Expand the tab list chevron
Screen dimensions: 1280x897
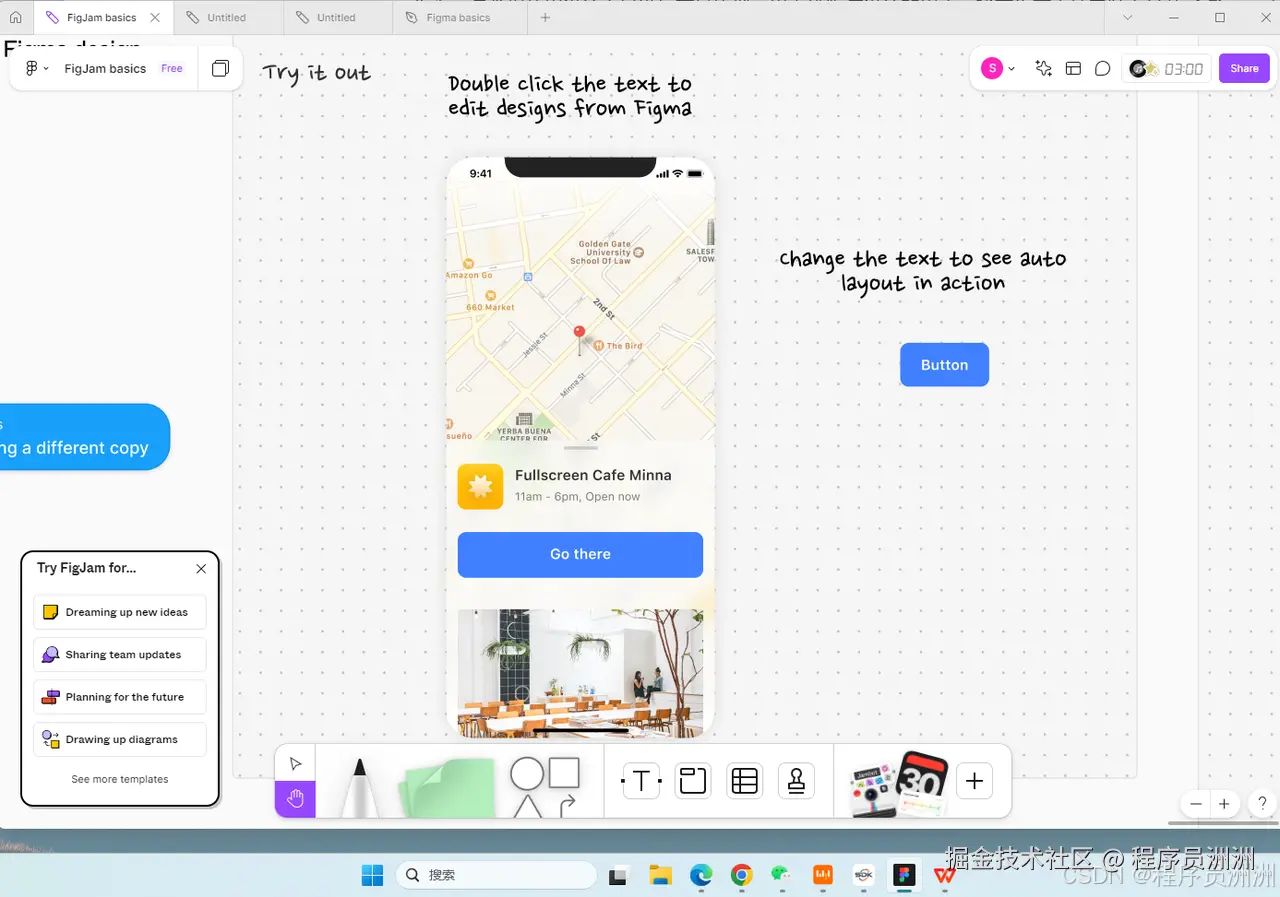click(x=1128, y=17)
